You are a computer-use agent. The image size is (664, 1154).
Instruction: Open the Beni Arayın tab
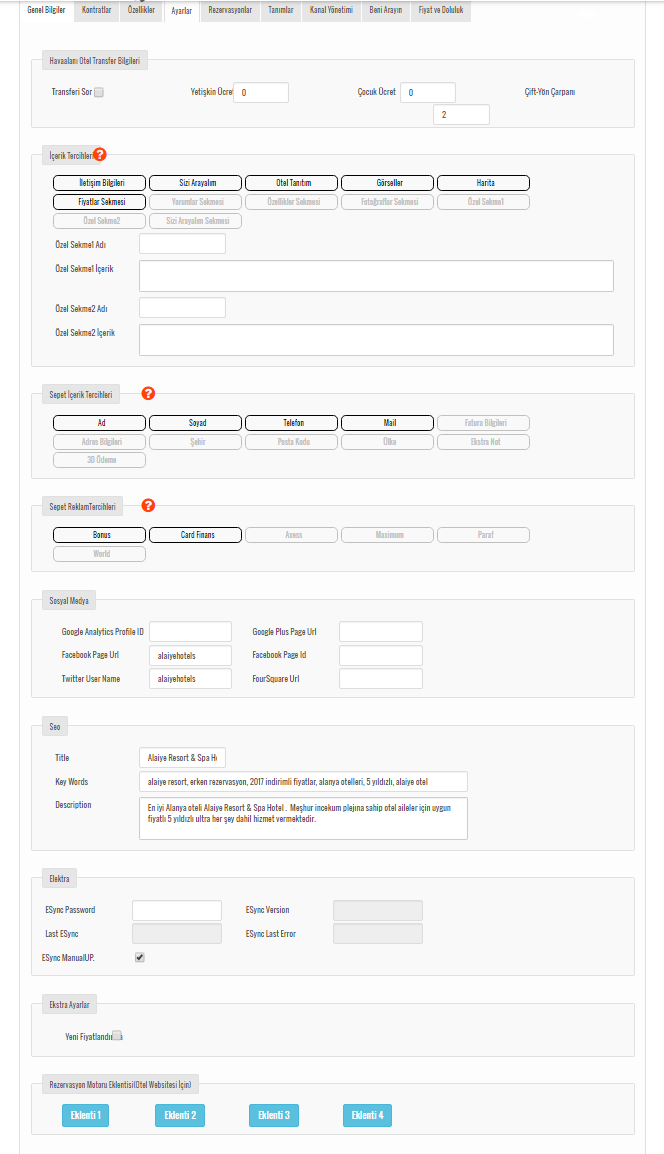click(x=386, y=10)
